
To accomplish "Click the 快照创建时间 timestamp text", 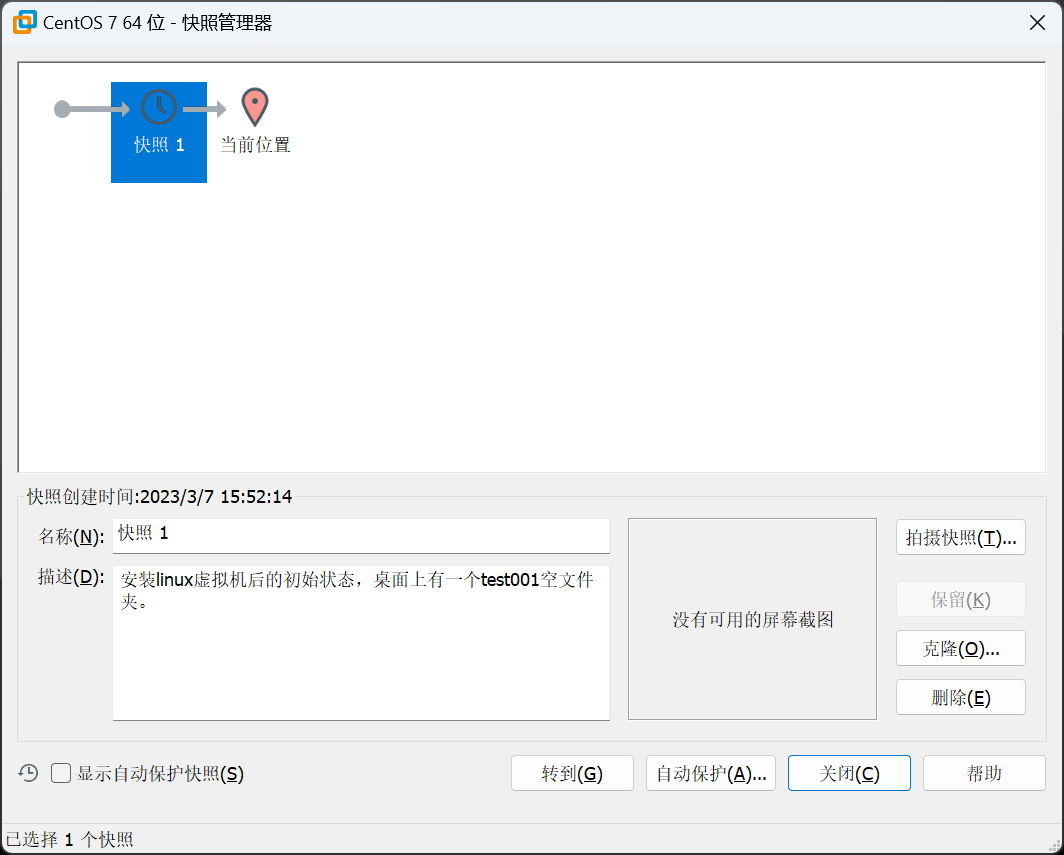I will (159, 497).
